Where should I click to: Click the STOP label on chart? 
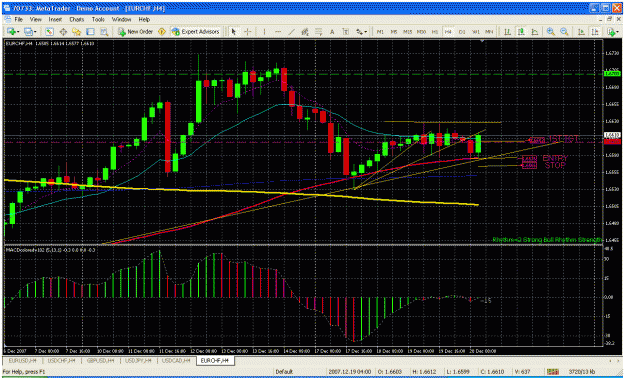click(555, 165)
